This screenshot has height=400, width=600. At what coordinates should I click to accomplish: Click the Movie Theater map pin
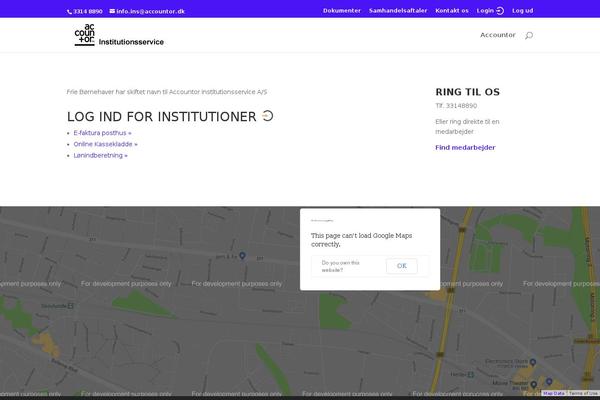coord(534,384)
